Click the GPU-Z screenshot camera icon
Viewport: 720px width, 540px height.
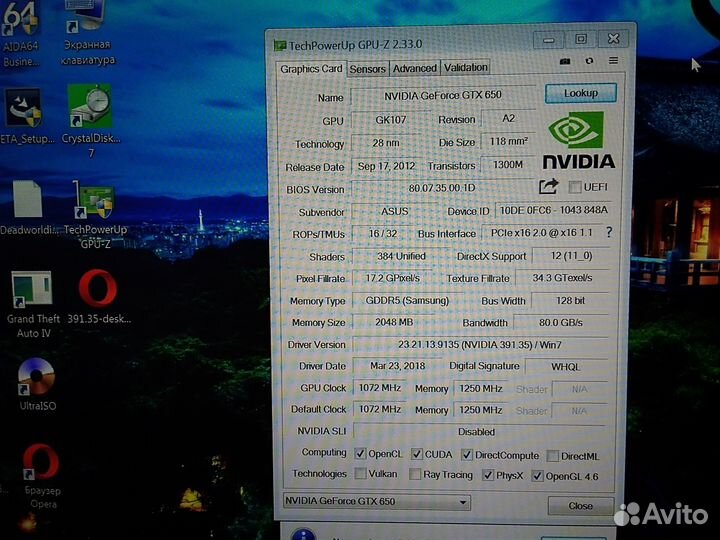point(565,61)
